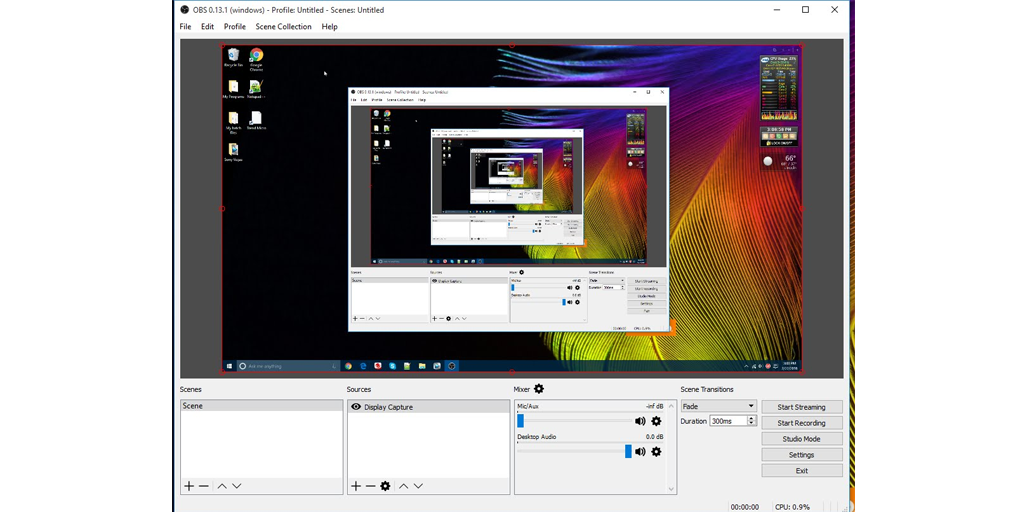Image resolution: width=1024 pixels, height=512 pixels.
Task: Mute the Mic/Aux channel speaker icon
Action: (640, 421)
